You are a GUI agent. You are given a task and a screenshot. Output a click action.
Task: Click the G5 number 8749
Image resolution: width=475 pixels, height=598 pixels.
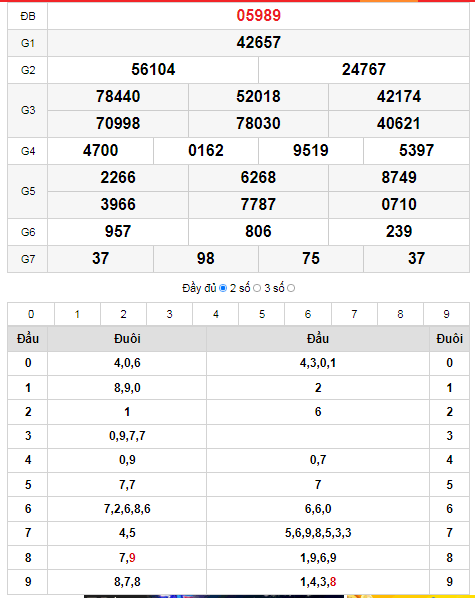tap(399, 178)
